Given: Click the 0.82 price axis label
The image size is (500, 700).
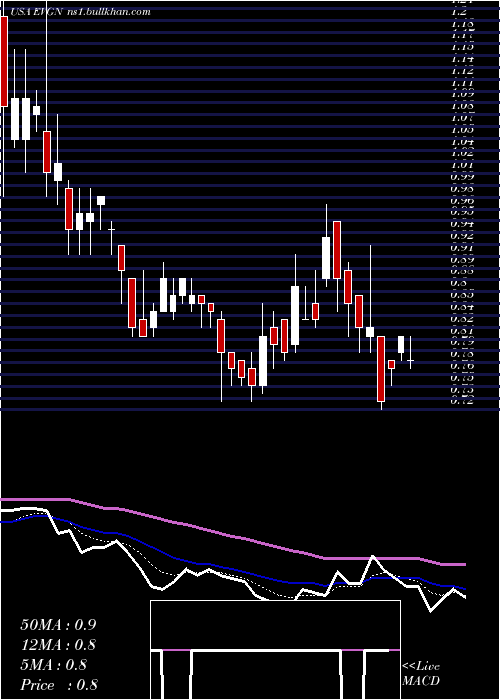Looking at the screenshot, I should 462,319.
